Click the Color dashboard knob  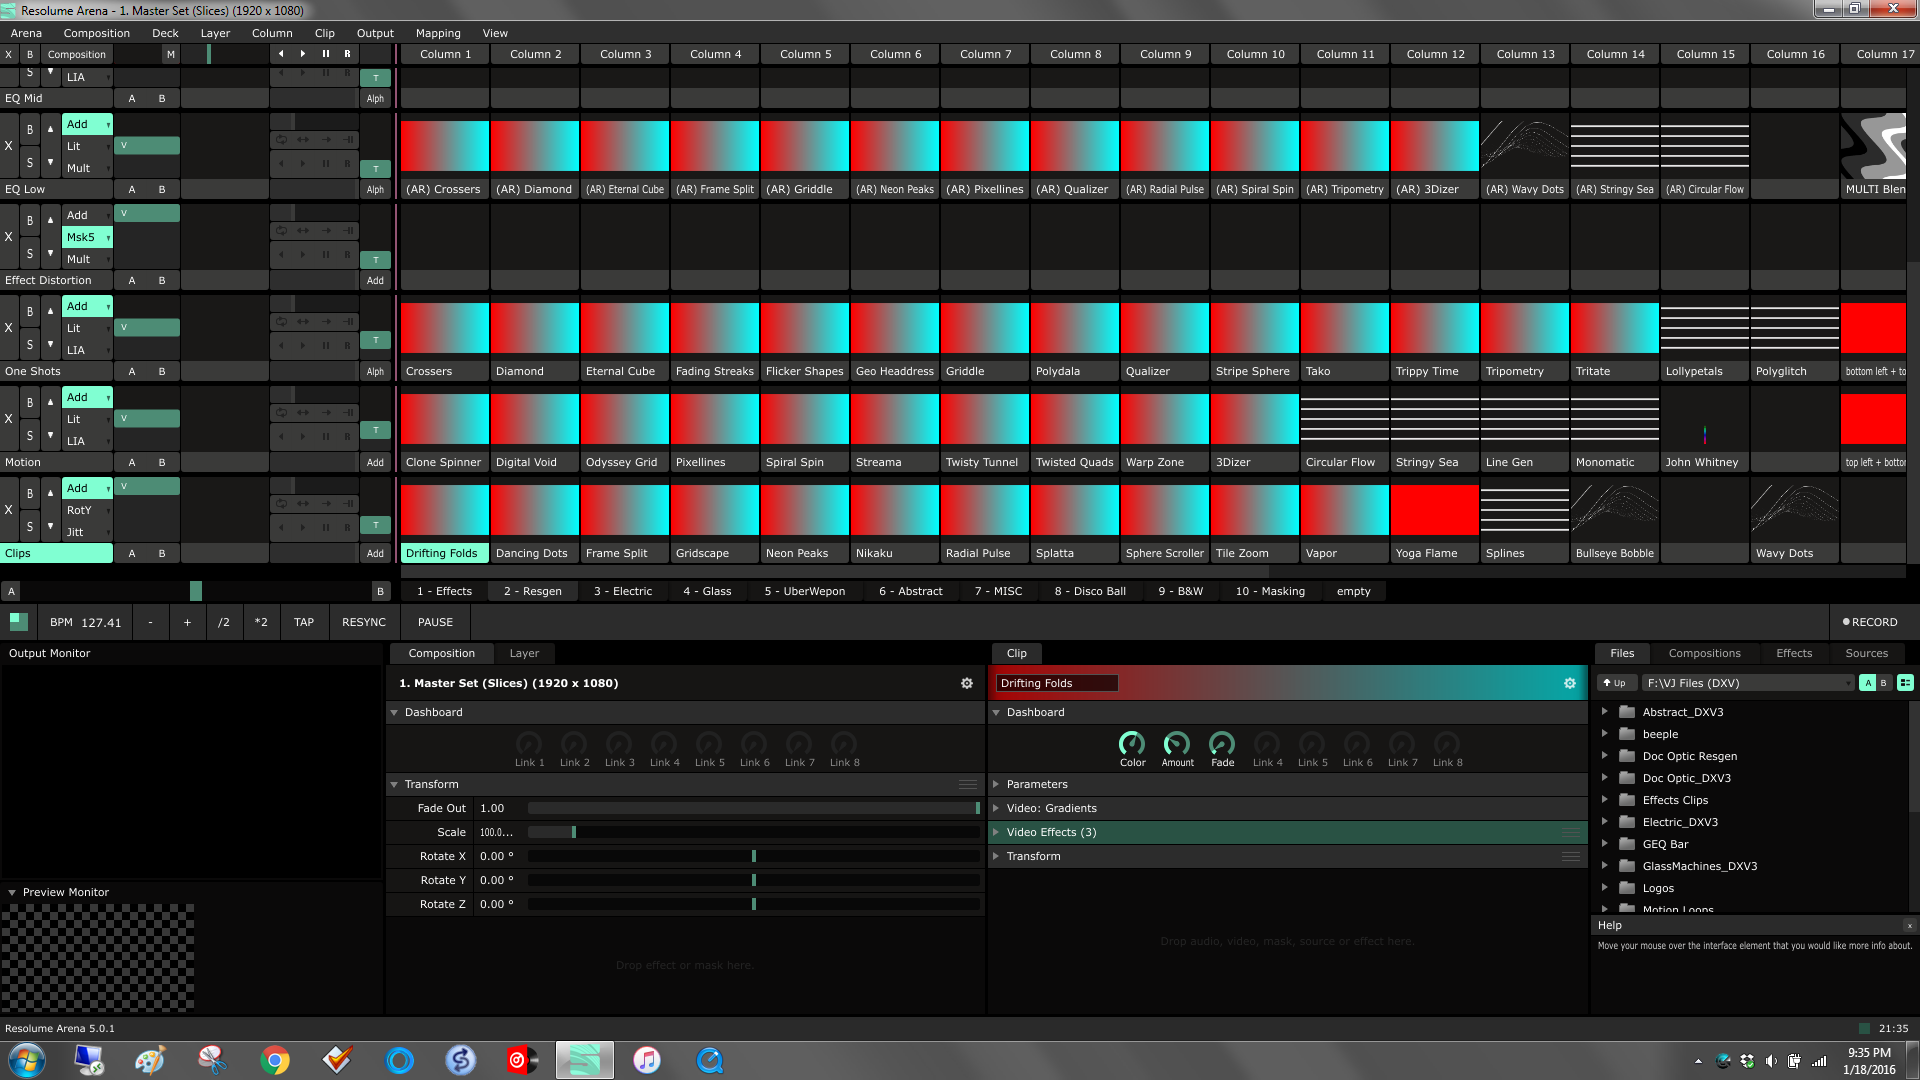tap(1132, 744)
